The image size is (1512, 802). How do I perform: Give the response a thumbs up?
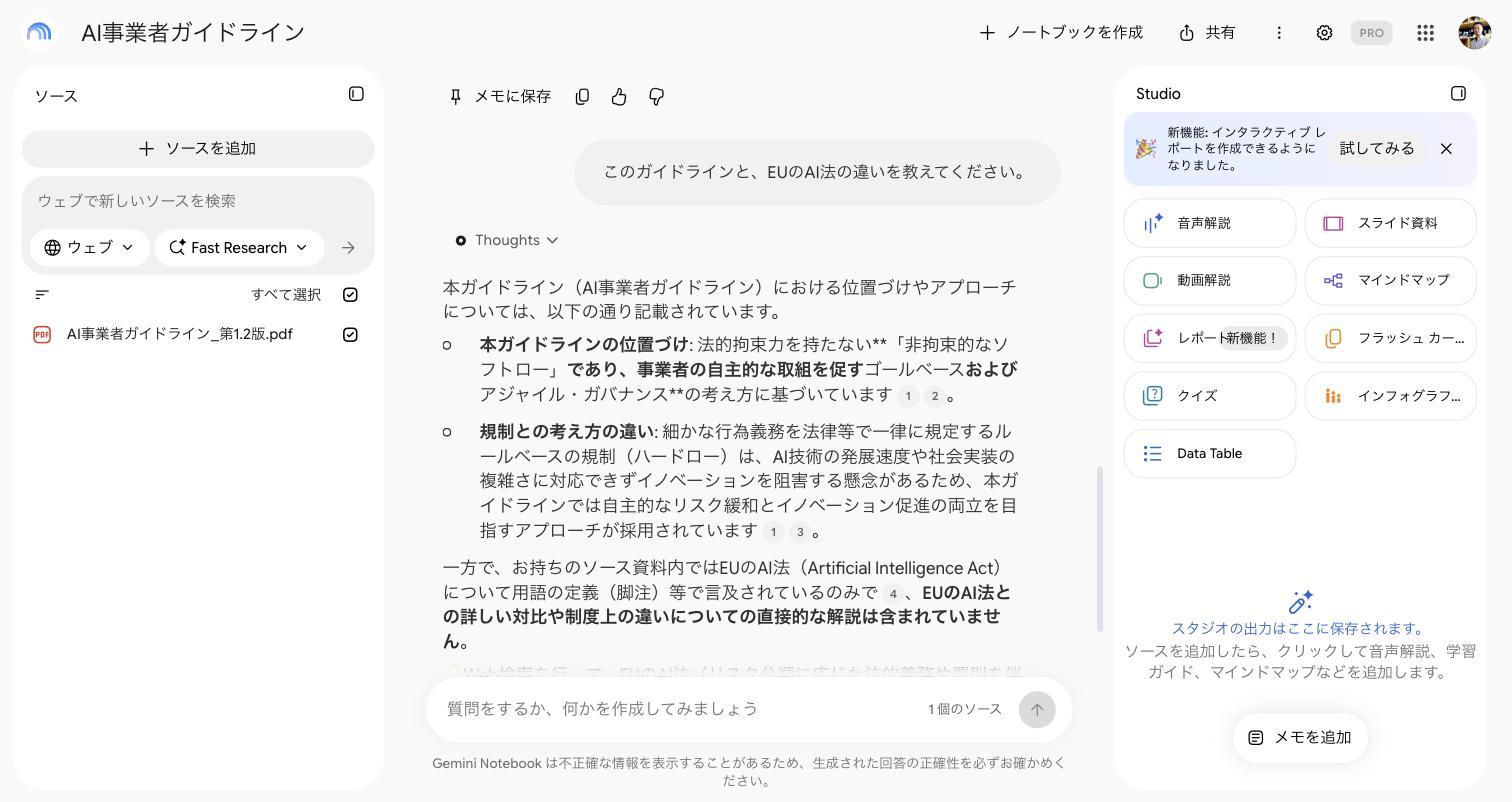click(x=619, y=97)
